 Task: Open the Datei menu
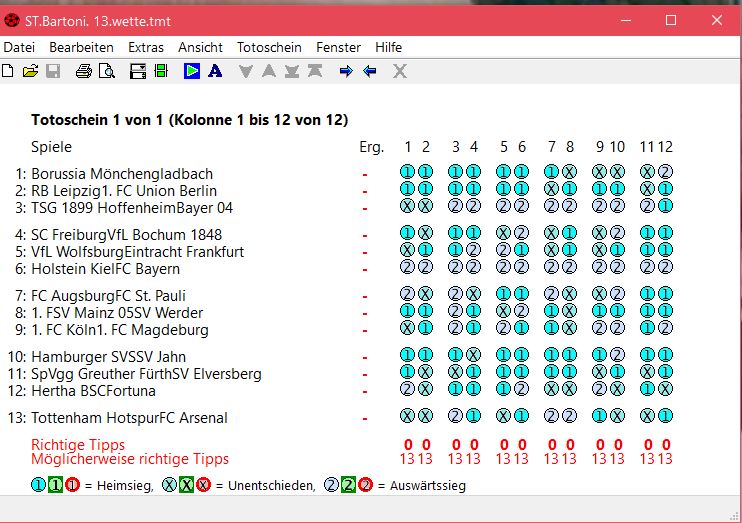pyautogui.click(x=19, y=47)
